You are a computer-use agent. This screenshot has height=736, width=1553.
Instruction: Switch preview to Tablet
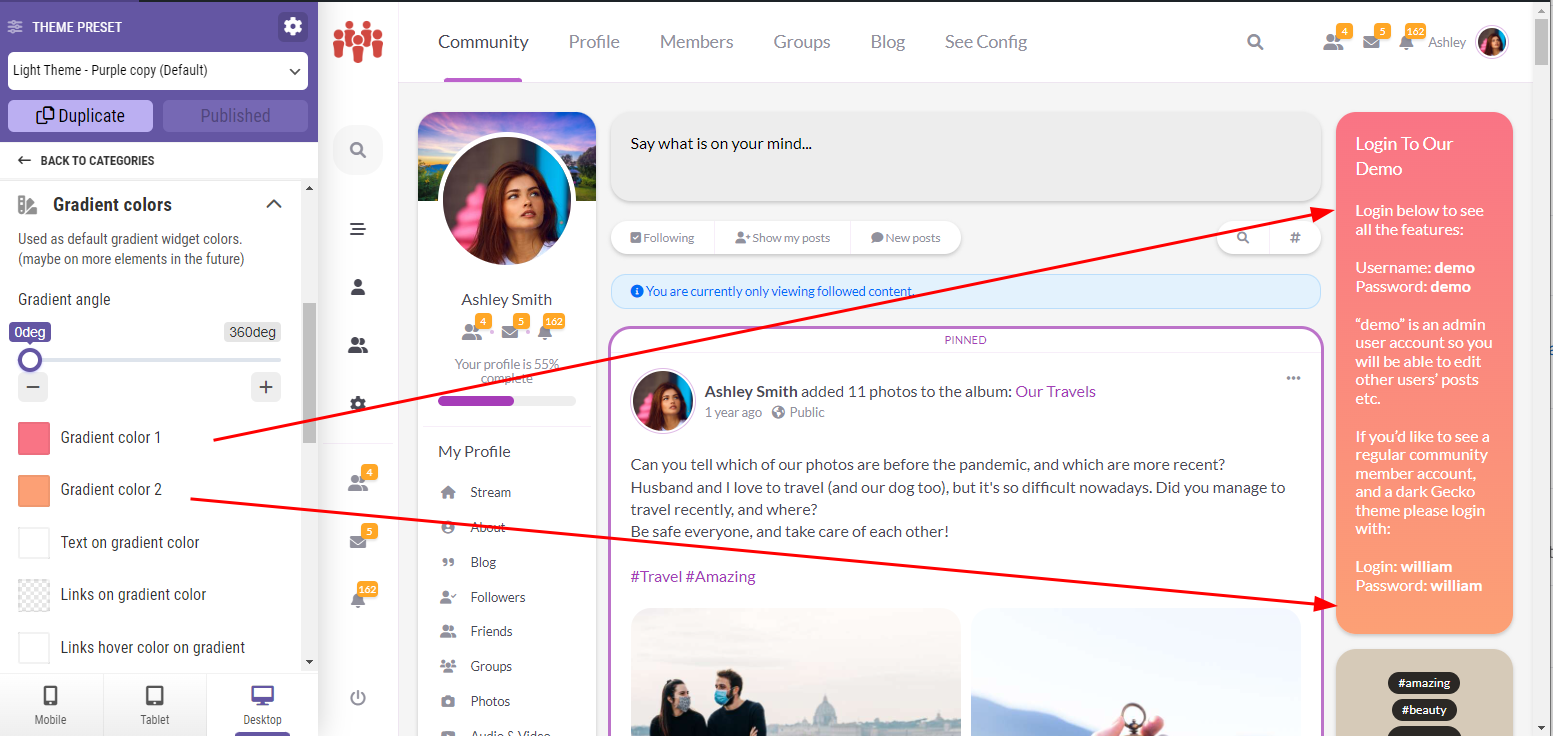[x=155, y=705]
